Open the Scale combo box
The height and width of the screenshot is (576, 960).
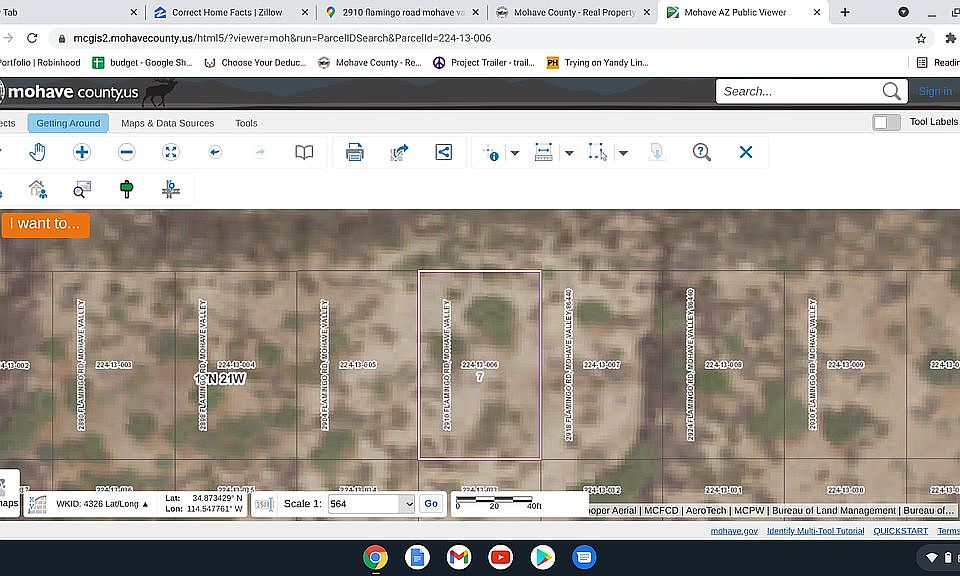click(371, 504)
